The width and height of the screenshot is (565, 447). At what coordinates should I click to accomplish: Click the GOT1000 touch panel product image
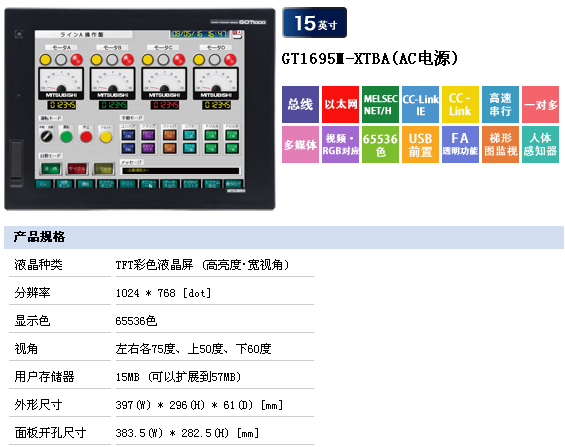coord(140,109)
